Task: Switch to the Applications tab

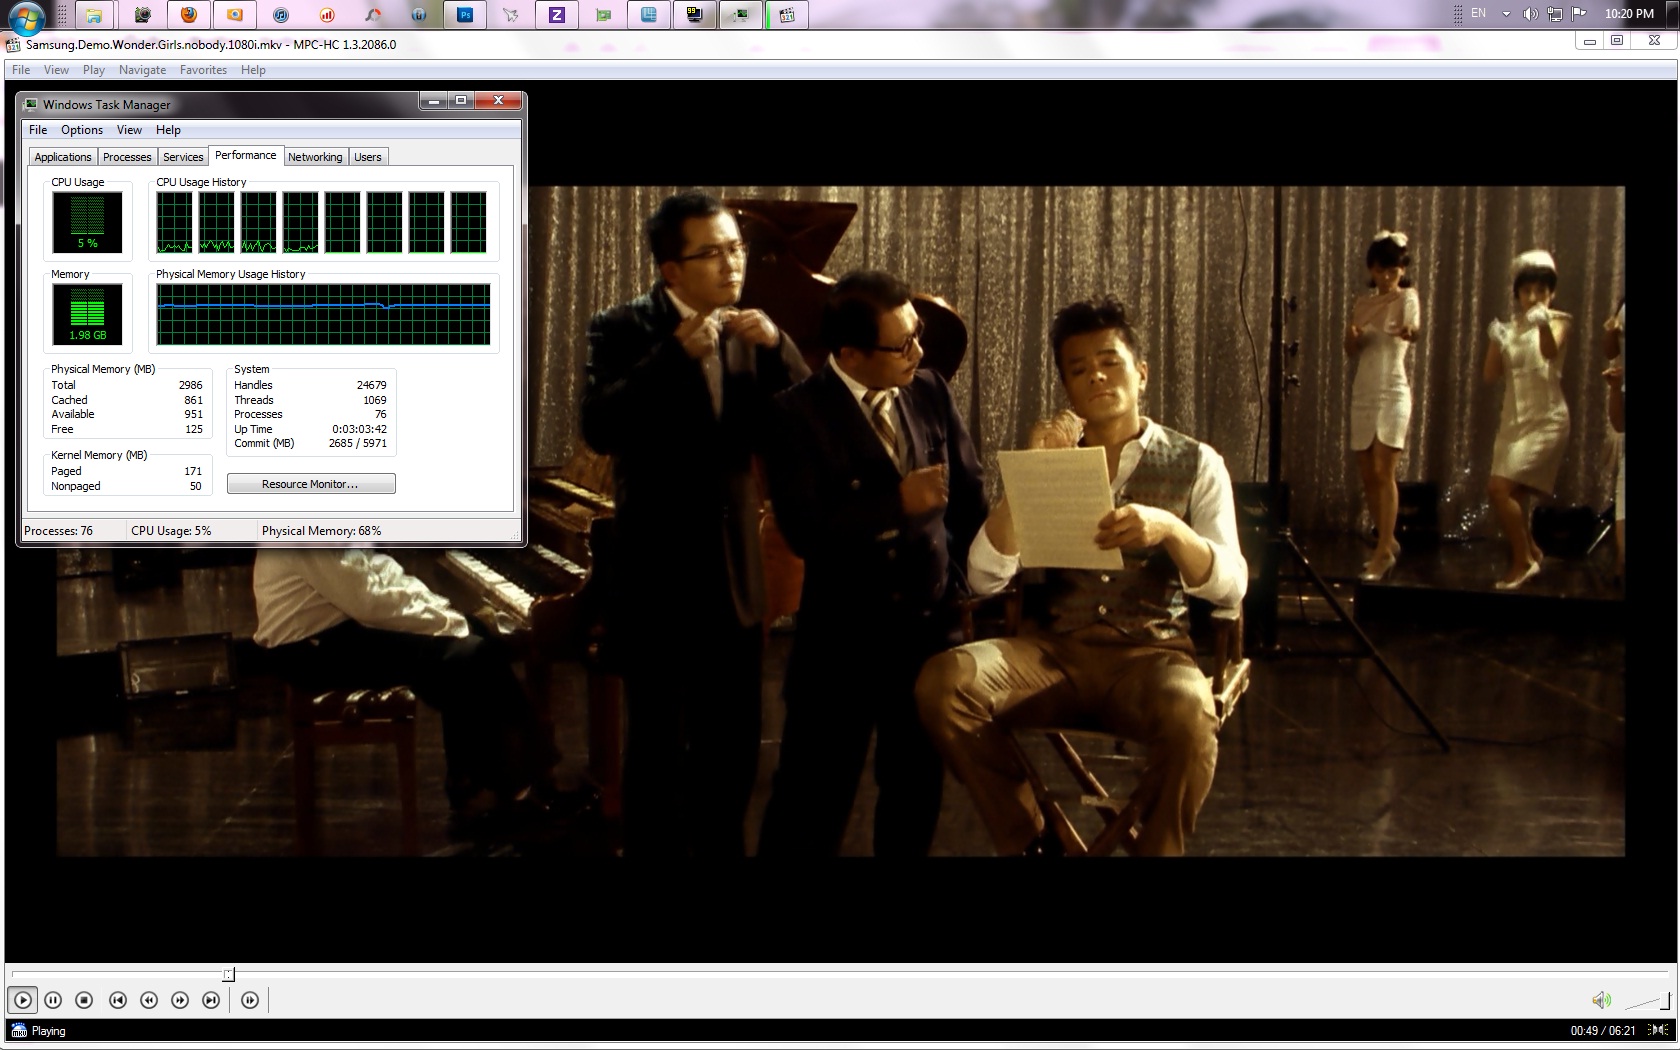Action: pos(63,157)
